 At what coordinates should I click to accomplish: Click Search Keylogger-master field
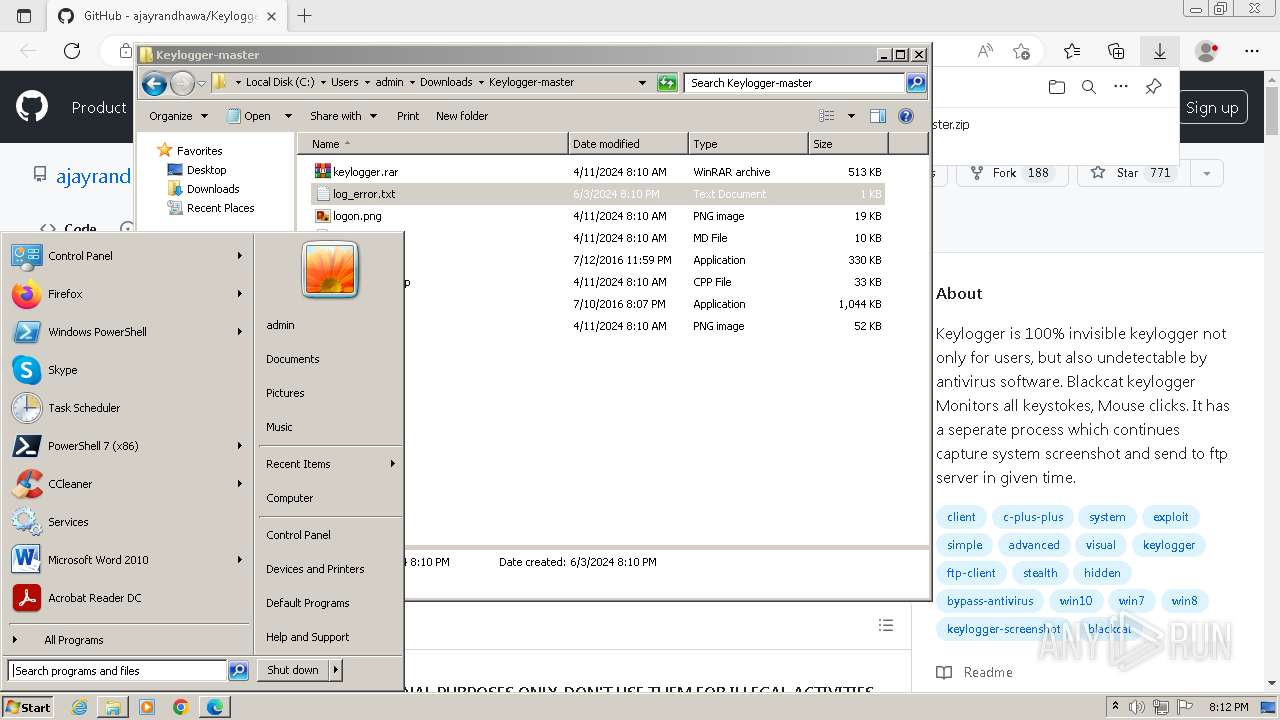click(x=795, y=83)
